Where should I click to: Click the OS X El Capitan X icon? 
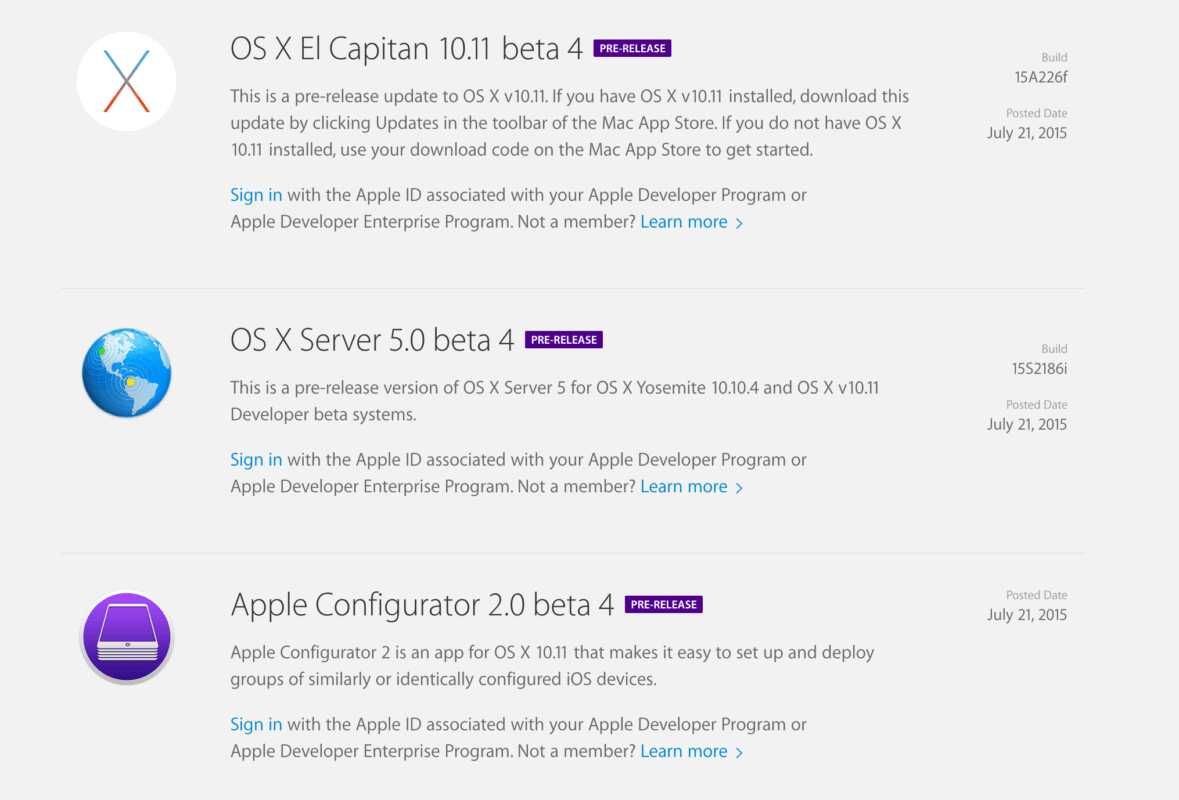pyautogui.click(x=127, y=81)
